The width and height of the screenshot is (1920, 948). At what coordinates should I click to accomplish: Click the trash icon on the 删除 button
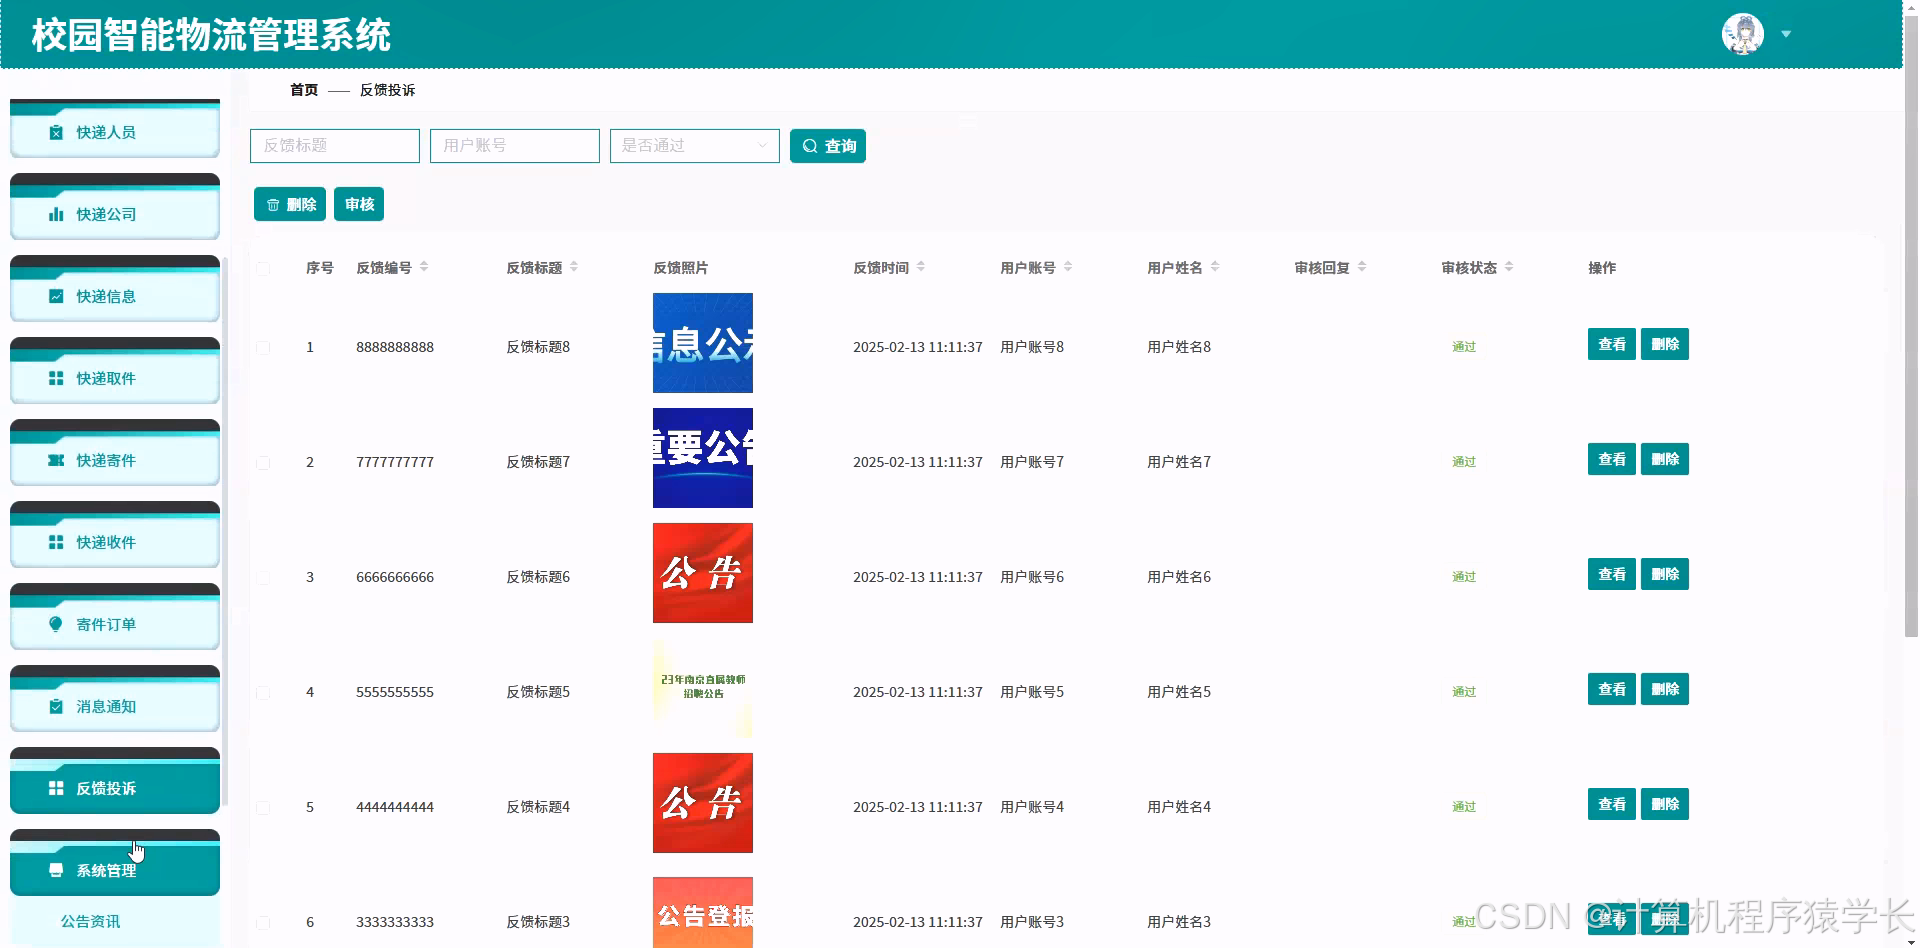[274, 204]
